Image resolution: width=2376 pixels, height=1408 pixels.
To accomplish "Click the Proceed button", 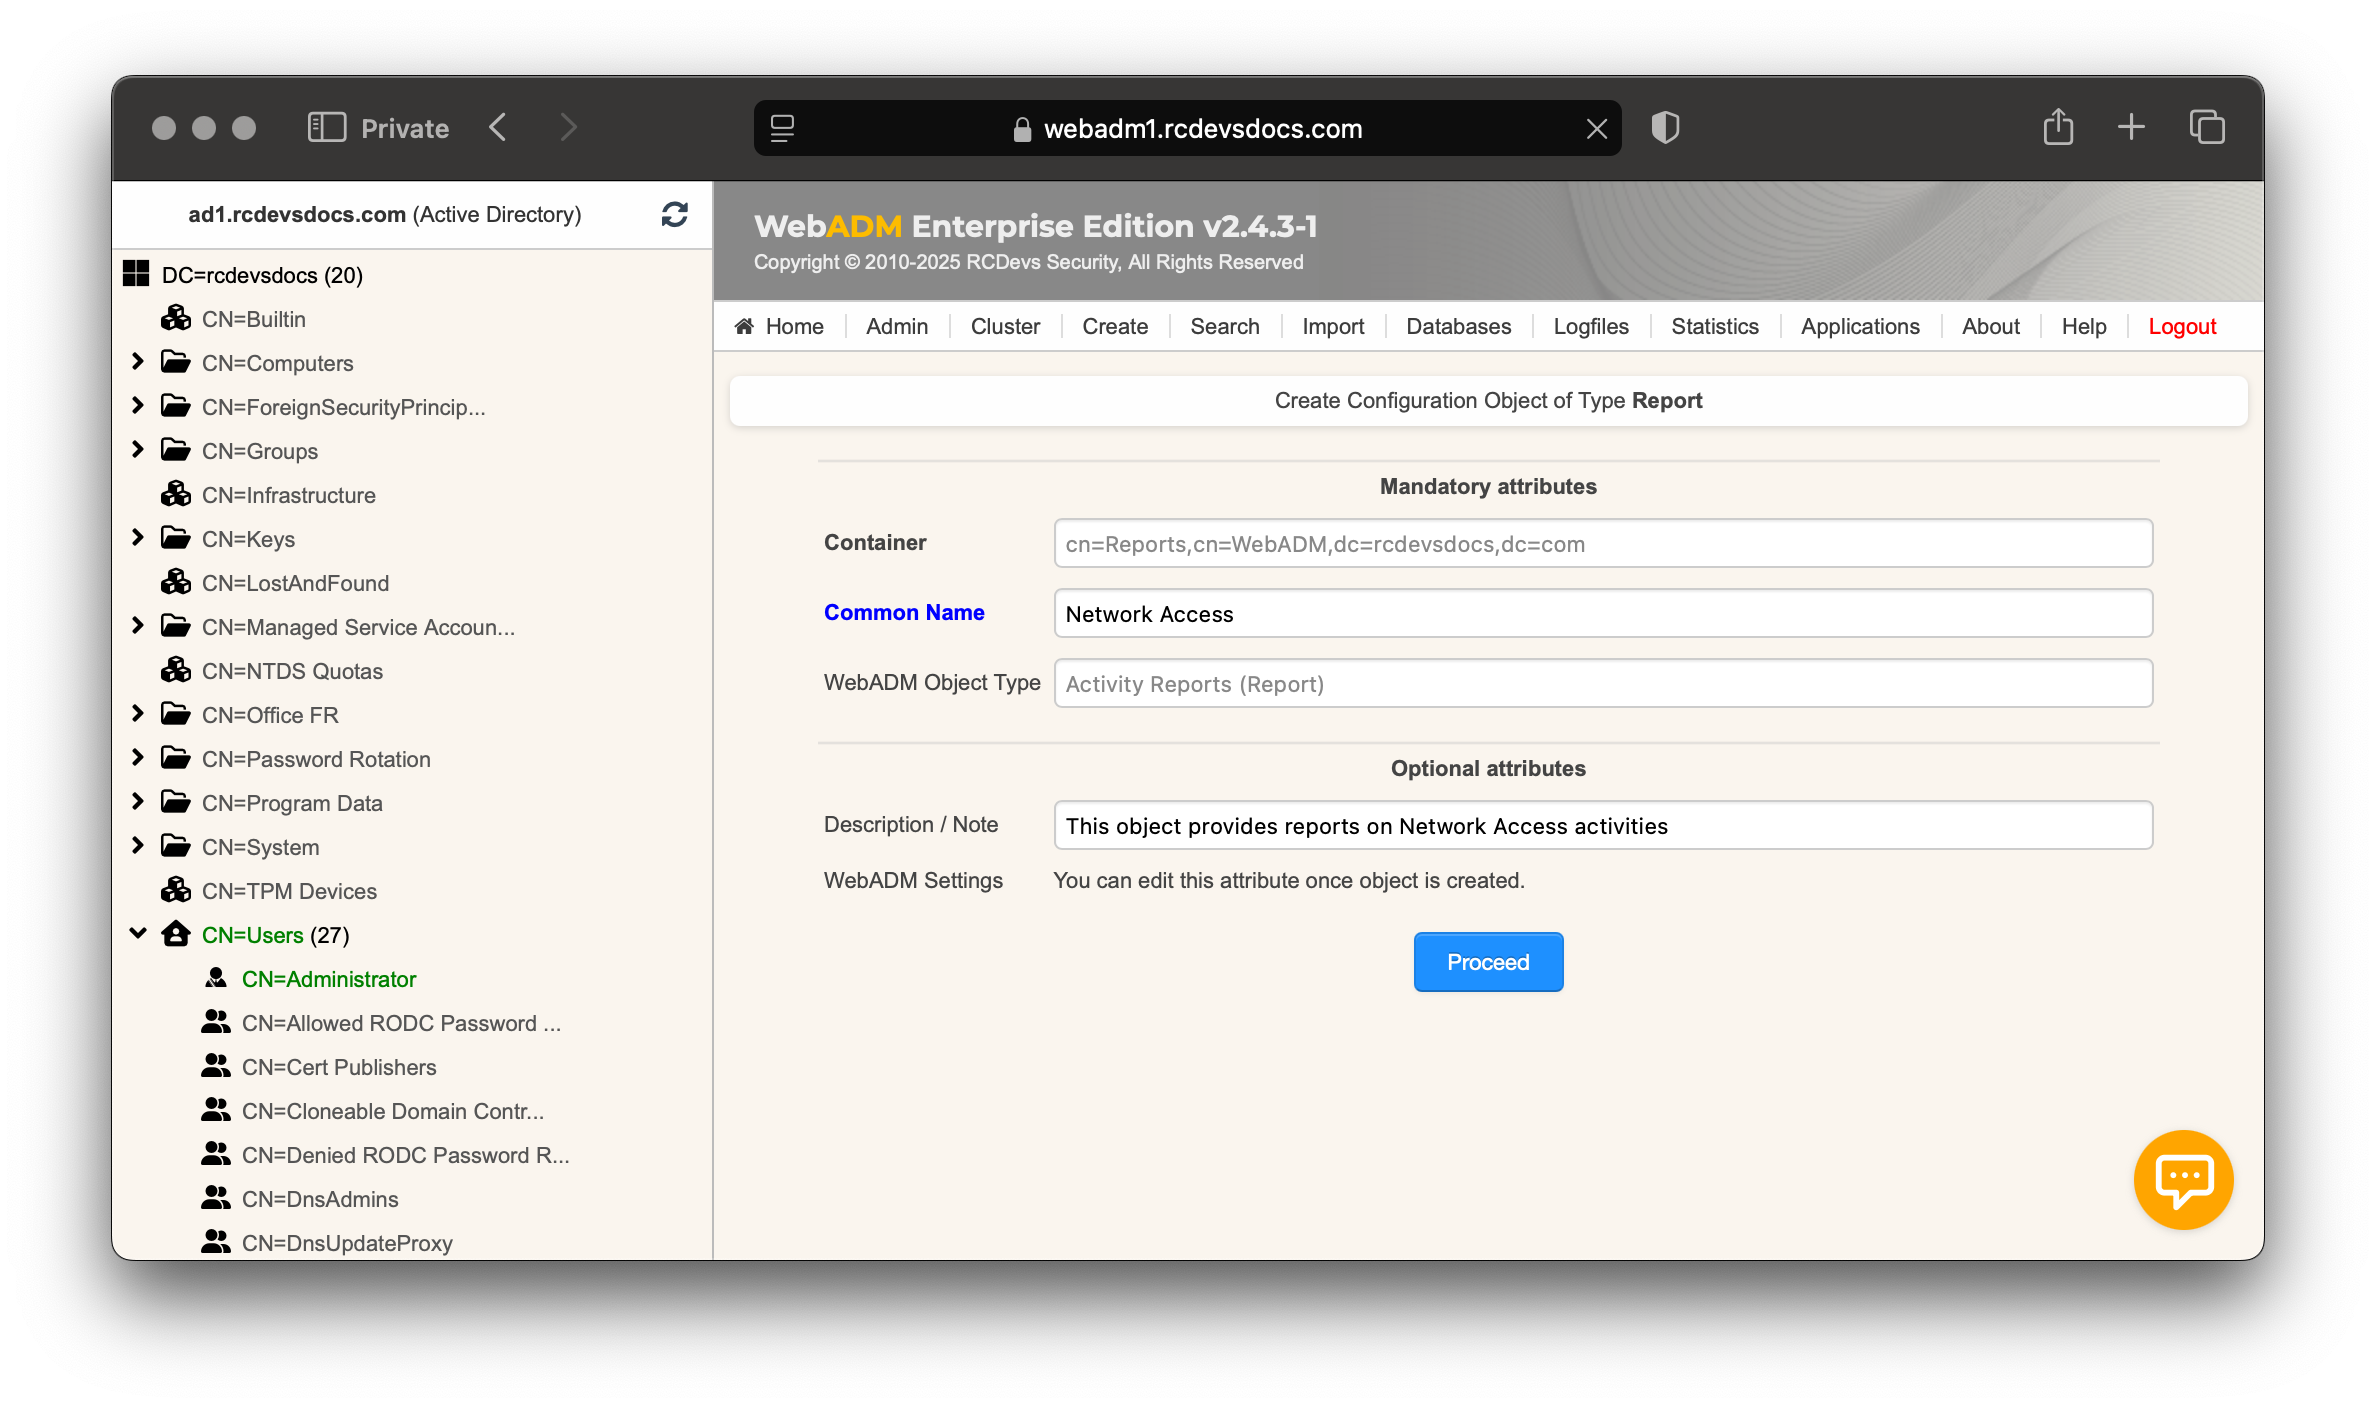I will [x=1488, y=962].
